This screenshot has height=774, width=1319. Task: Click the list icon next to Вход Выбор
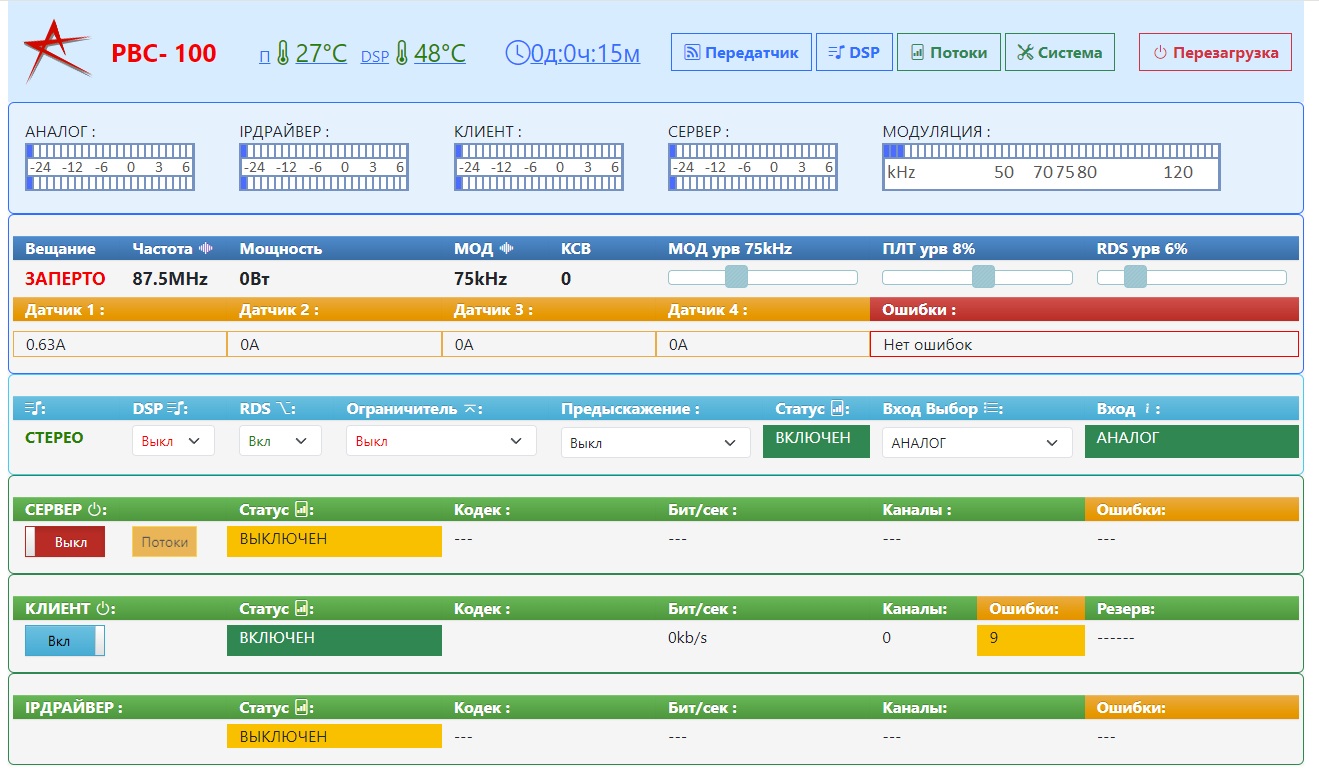tap(992, 409)
